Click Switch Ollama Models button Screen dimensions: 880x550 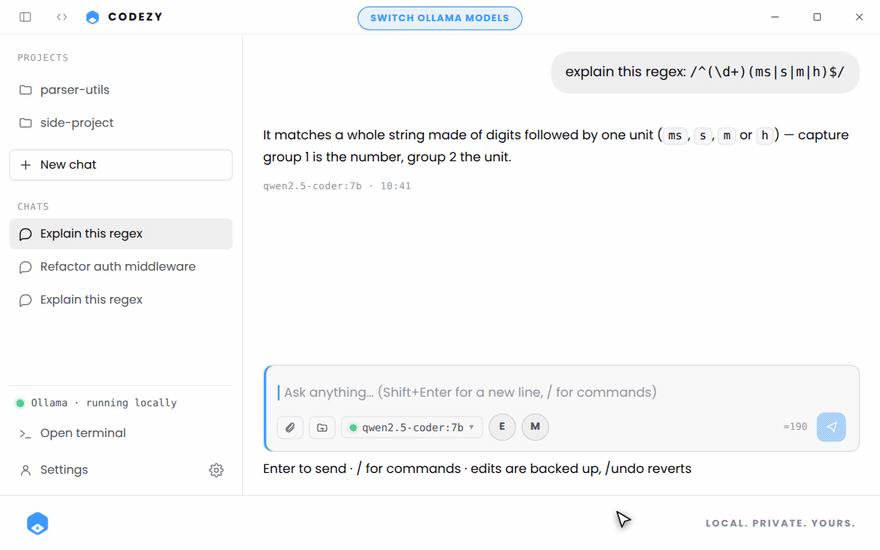click(439, 18)
